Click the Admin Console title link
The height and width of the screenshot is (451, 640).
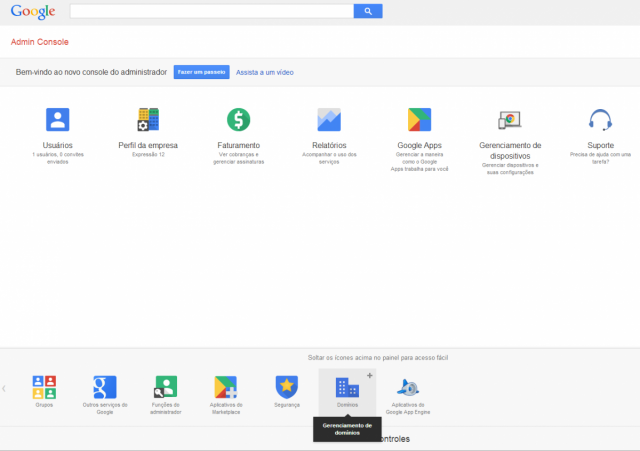click(40, 42)
